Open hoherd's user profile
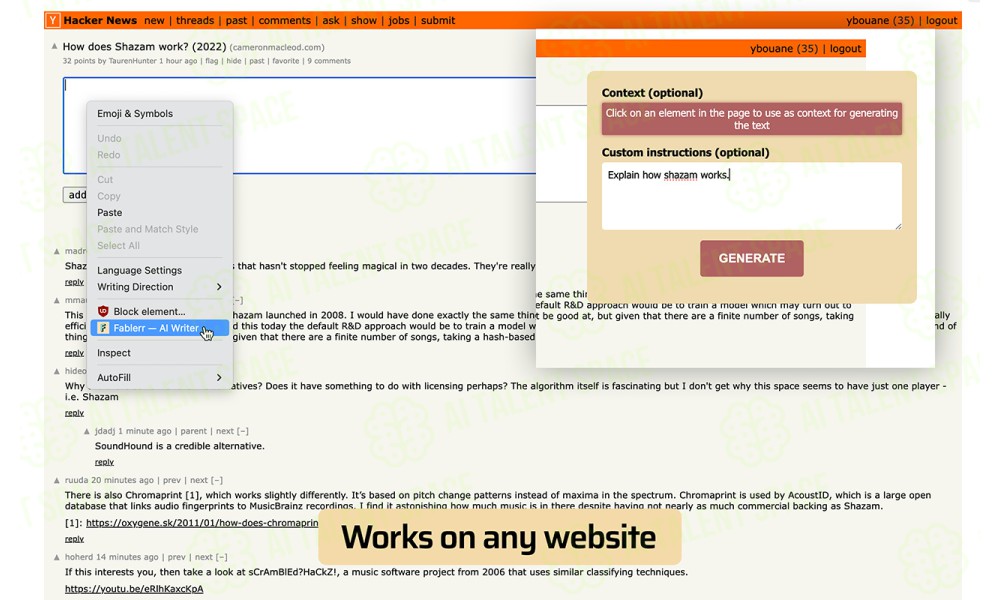This screenshot has height=600, width=1000. [78, 557]
